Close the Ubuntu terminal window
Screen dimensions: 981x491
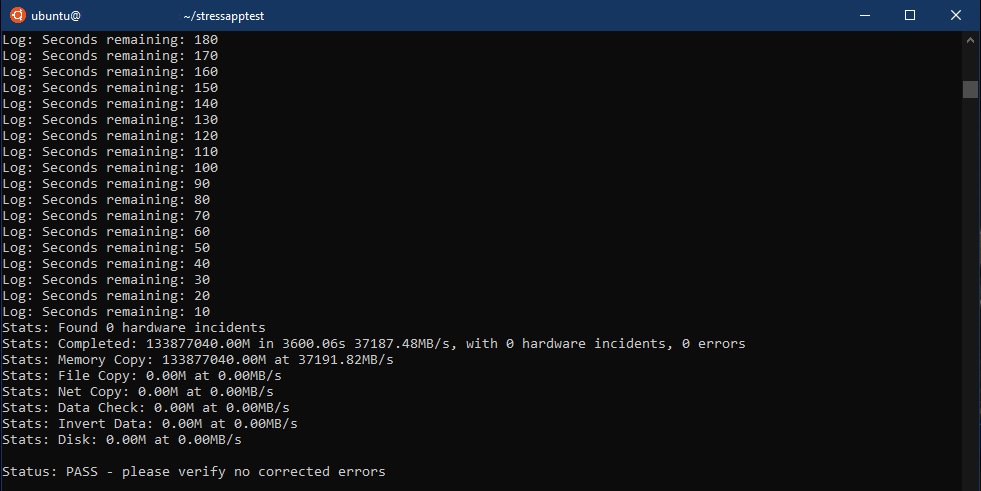click(955, 15)
